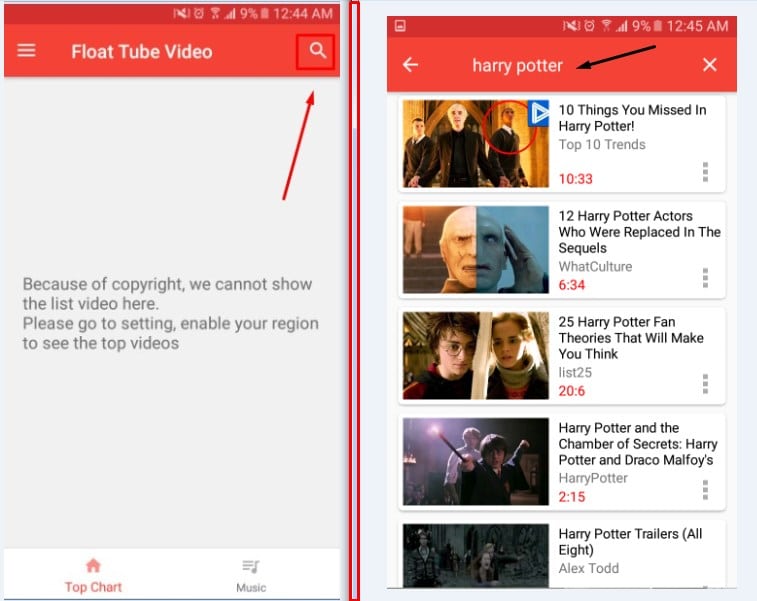Open the hamburger menu in Float Tube Video
The height and width of the screenshot is (601, 757).
[27, 50]
